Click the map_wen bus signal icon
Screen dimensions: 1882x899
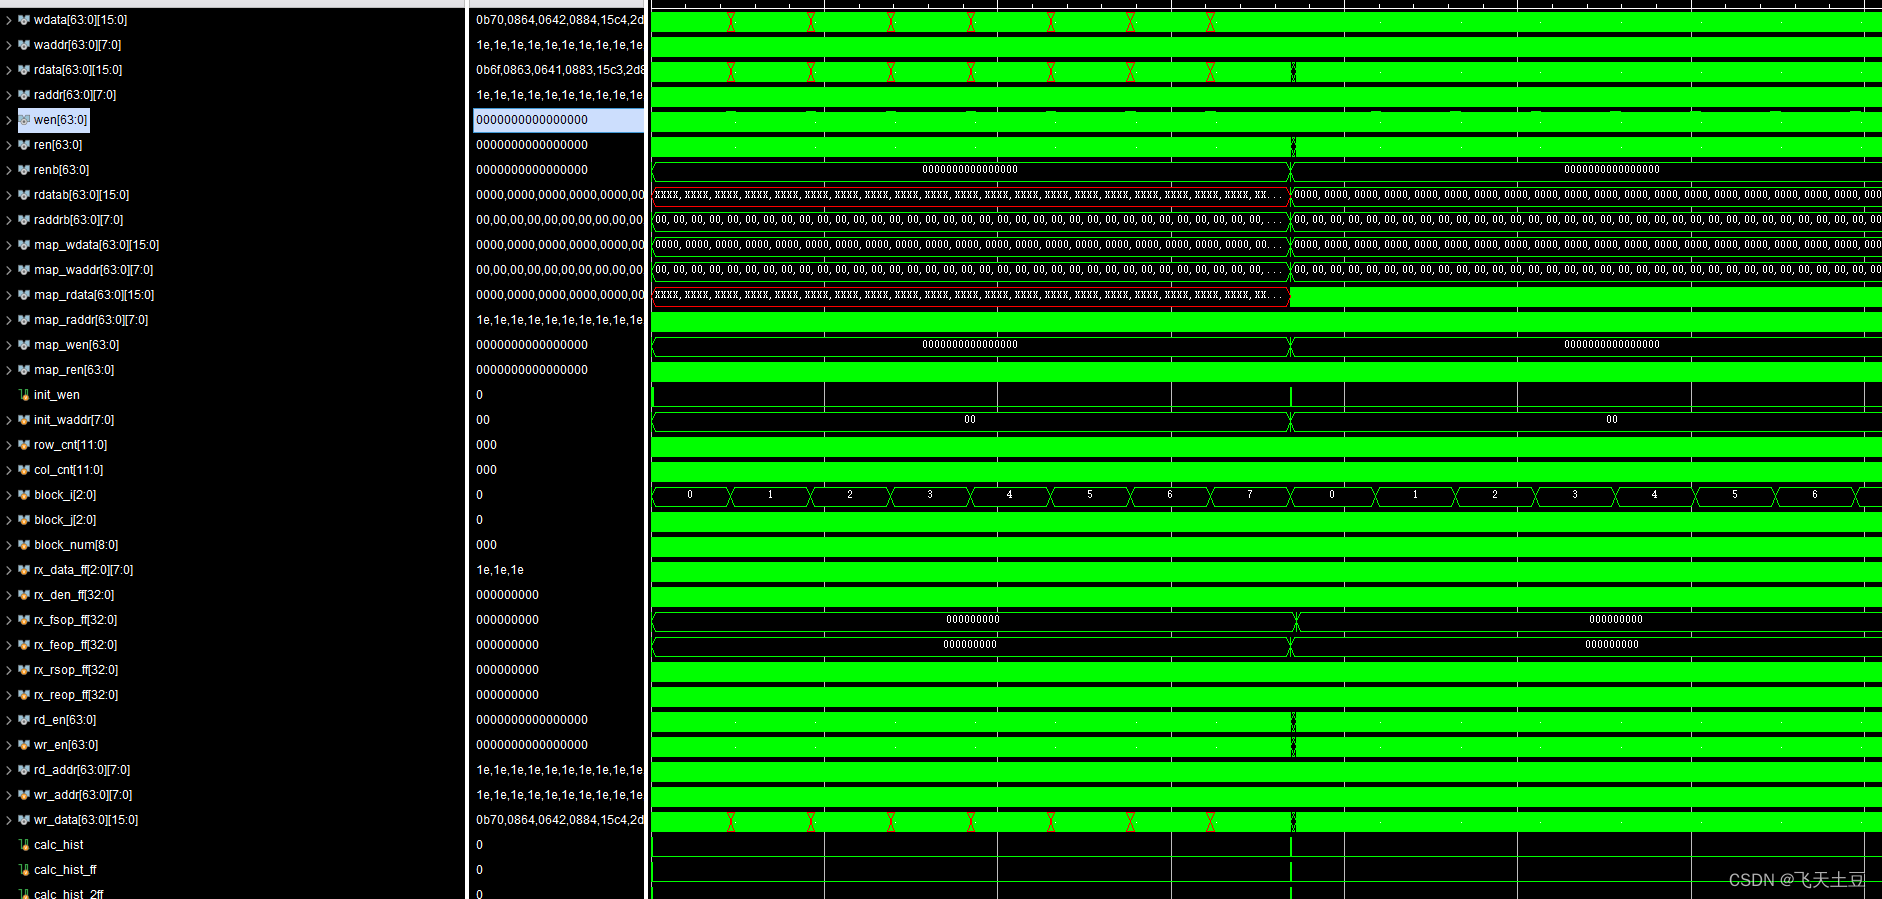tap(24, 345)
